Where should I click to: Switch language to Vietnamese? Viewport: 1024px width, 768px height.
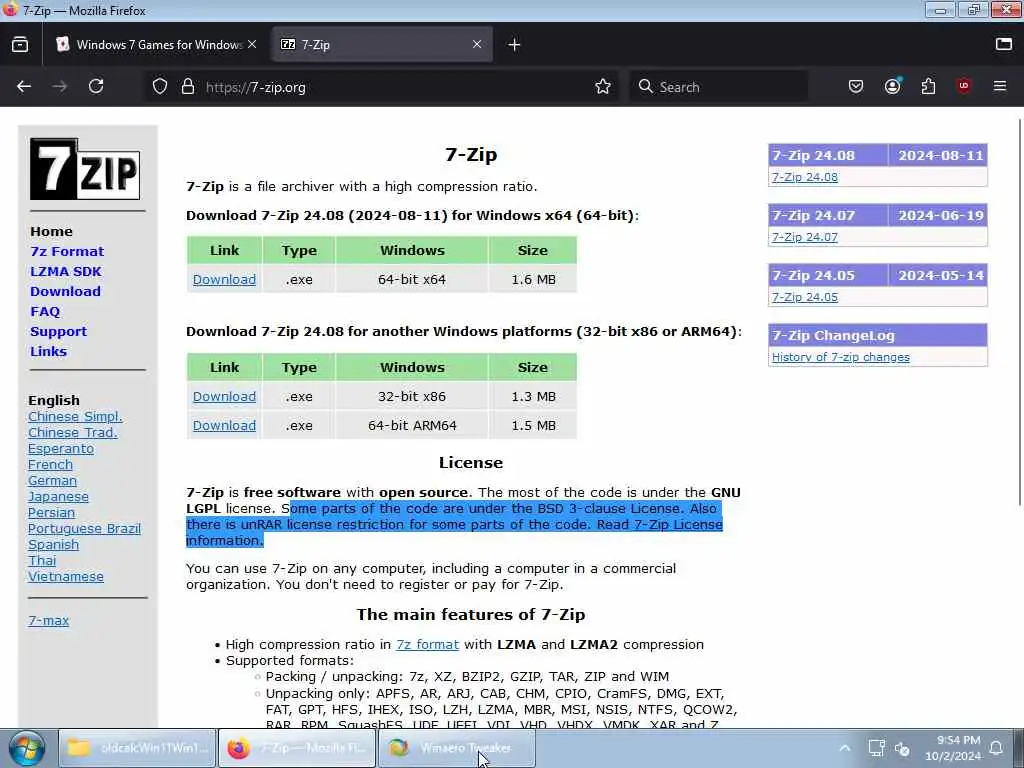click(65, 577)
